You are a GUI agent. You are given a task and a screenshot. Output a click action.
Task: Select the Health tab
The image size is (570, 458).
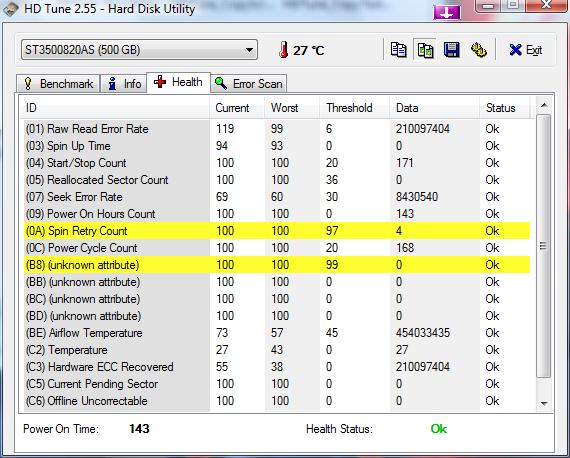[x=178, y=82]
